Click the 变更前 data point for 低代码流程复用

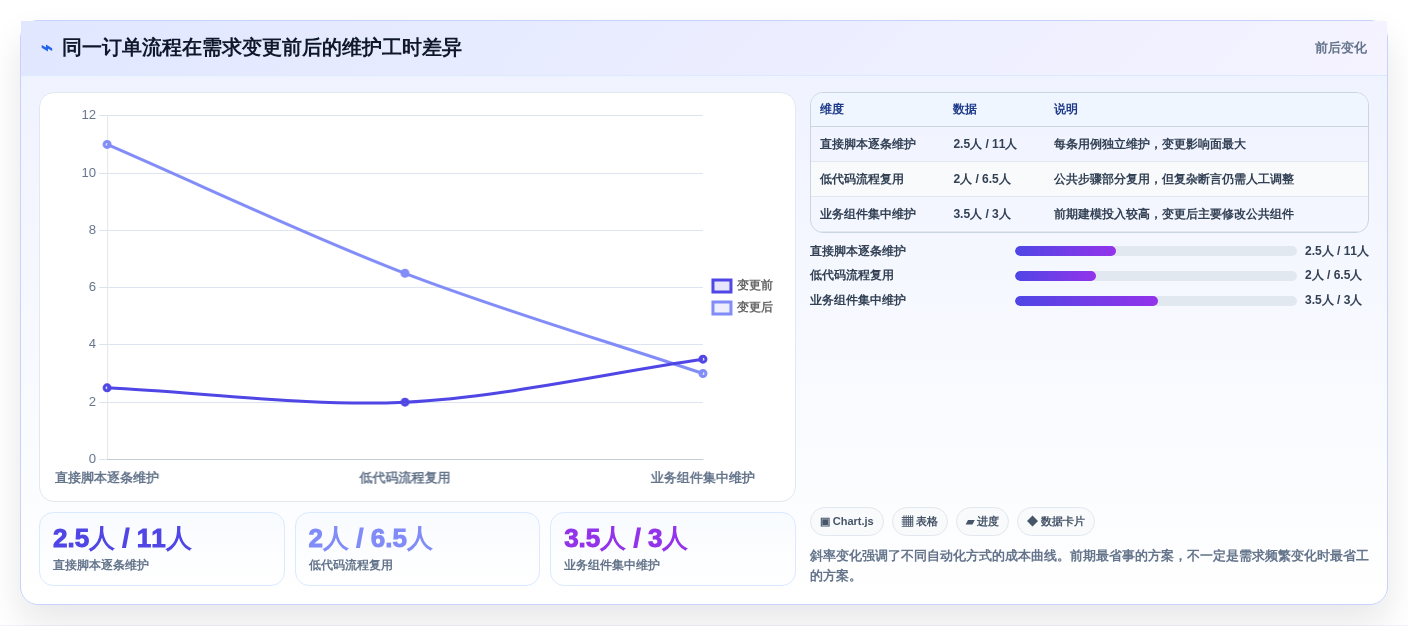coord(405,402)
